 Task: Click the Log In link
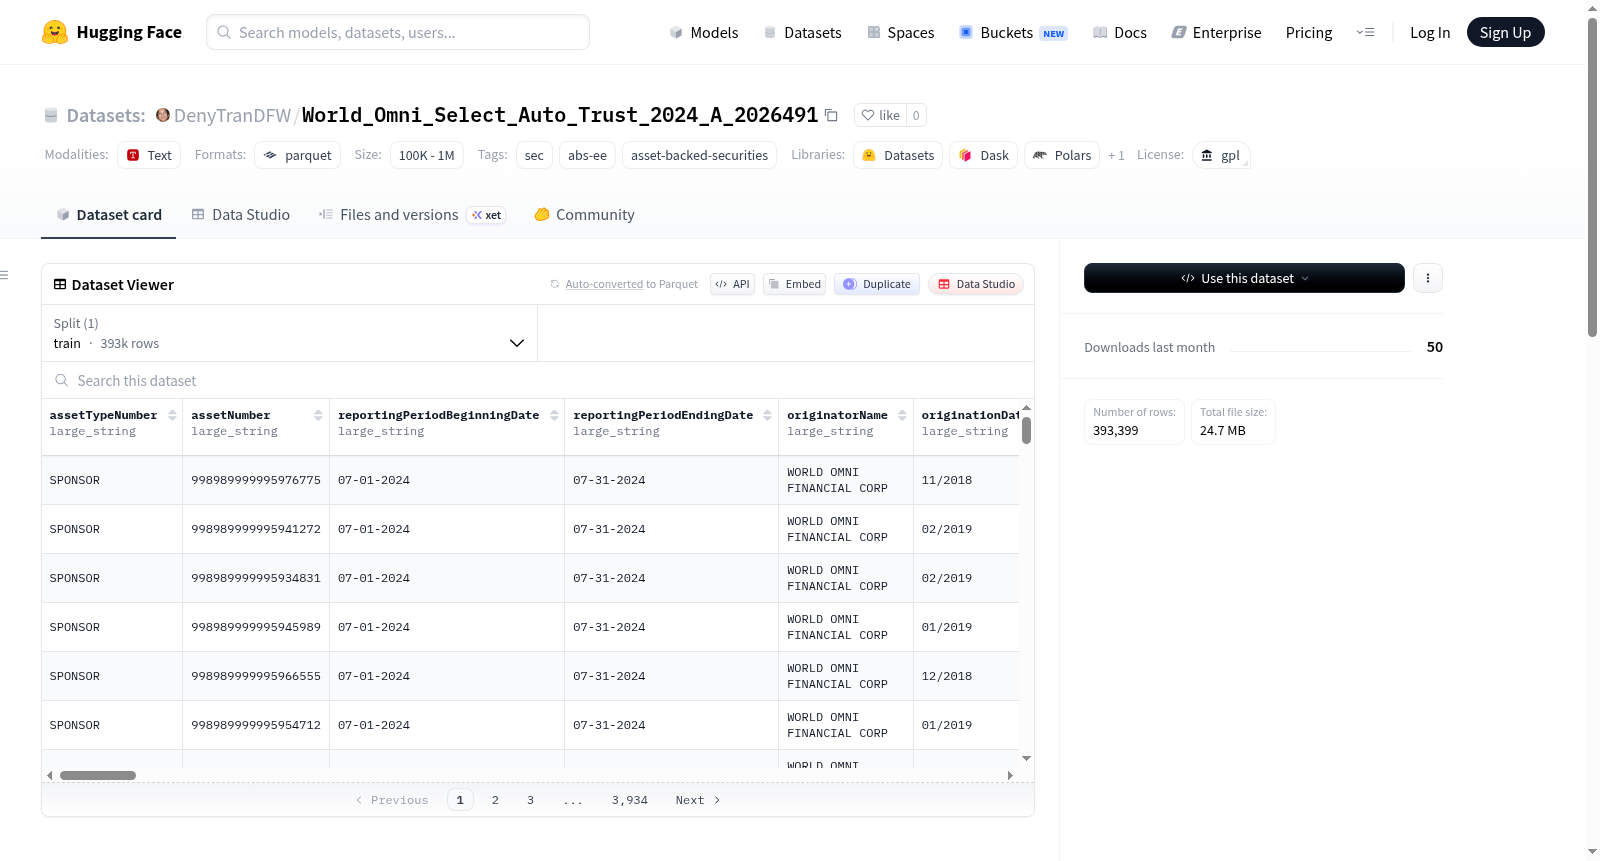pyautogui.click(x=1430, y=32)
